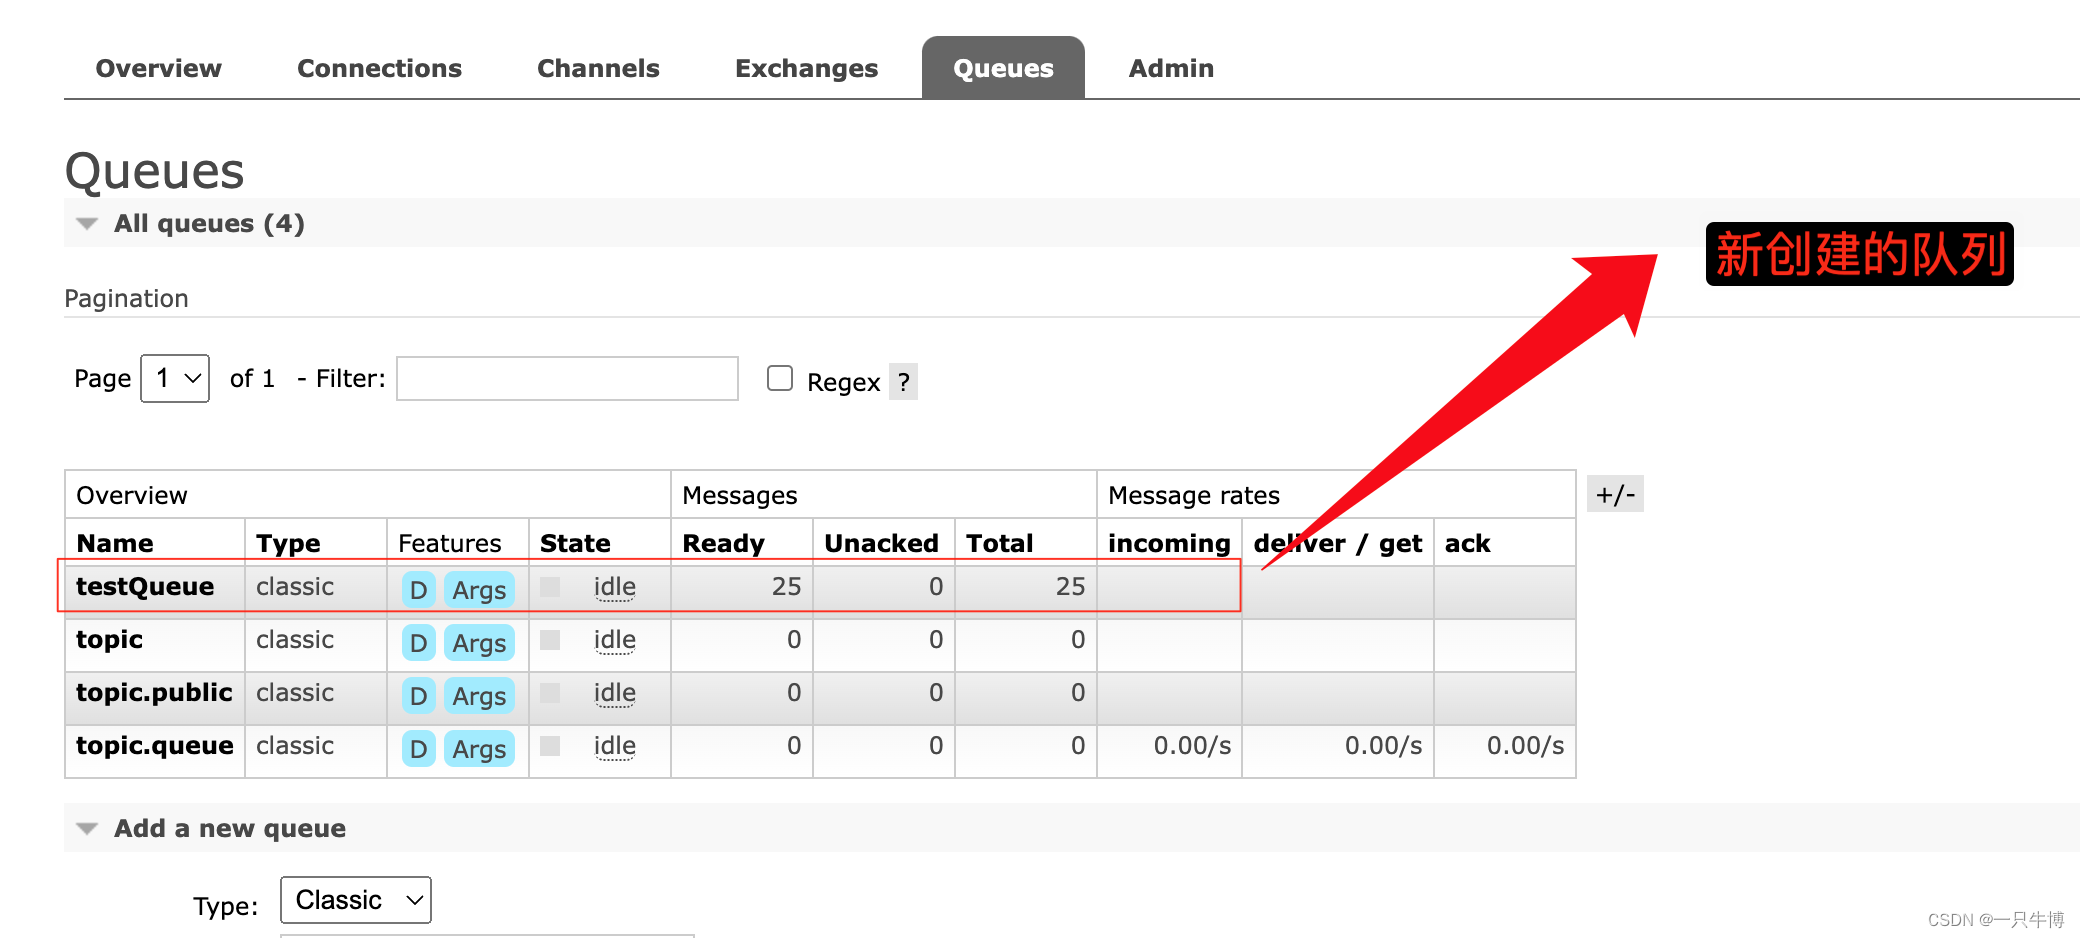Sort by the deliver / get column header

pyautogui.click(x=1337, y=543)
